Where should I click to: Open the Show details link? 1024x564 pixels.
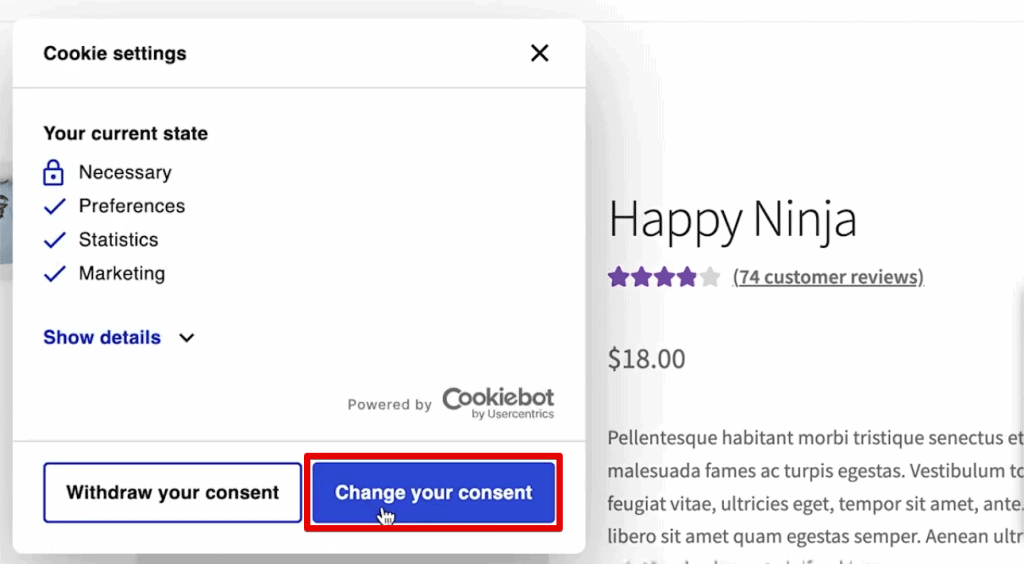(x=102, y=337)
